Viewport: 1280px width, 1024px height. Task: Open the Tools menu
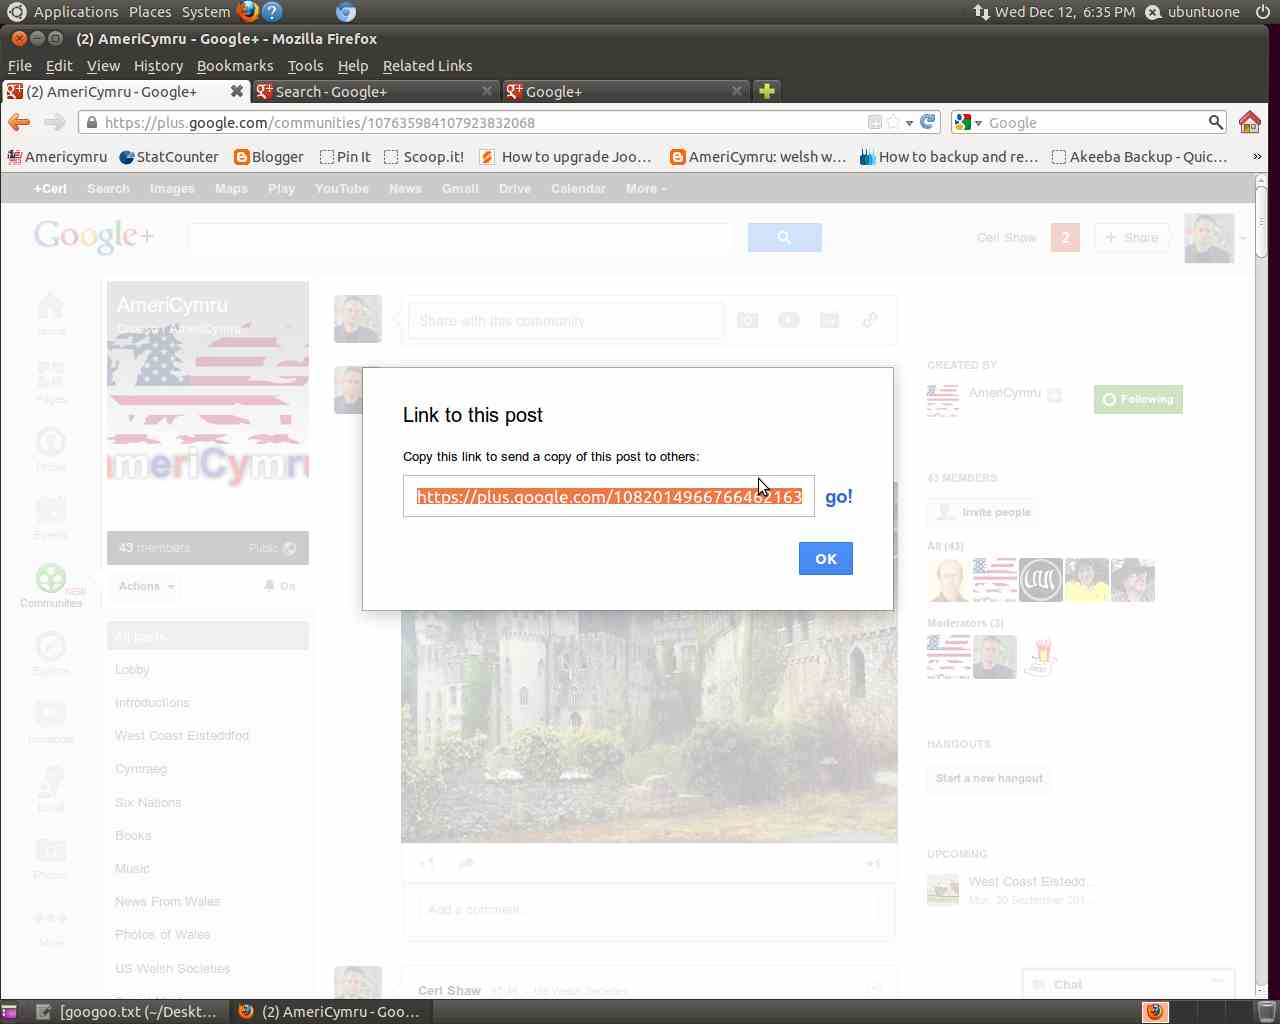tap(305, 66)
